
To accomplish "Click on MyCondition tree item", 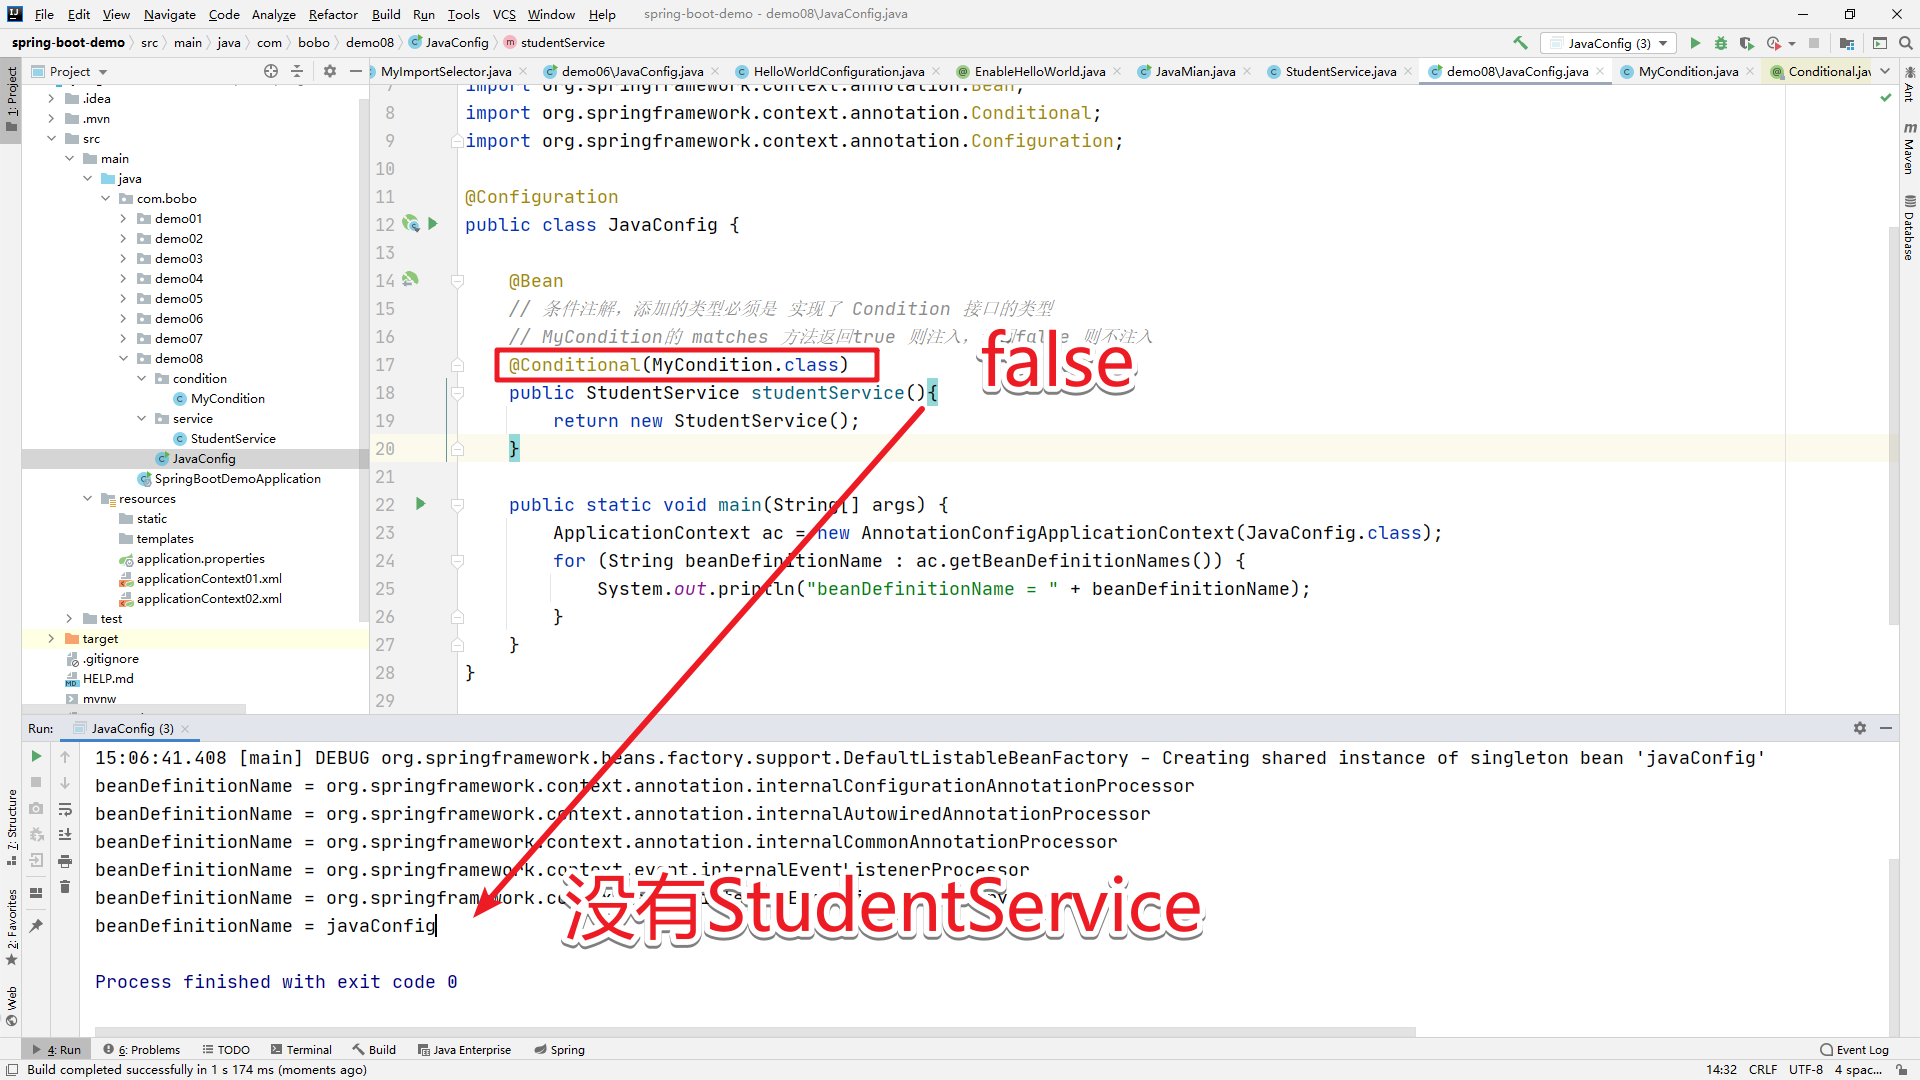I will 227,398.
